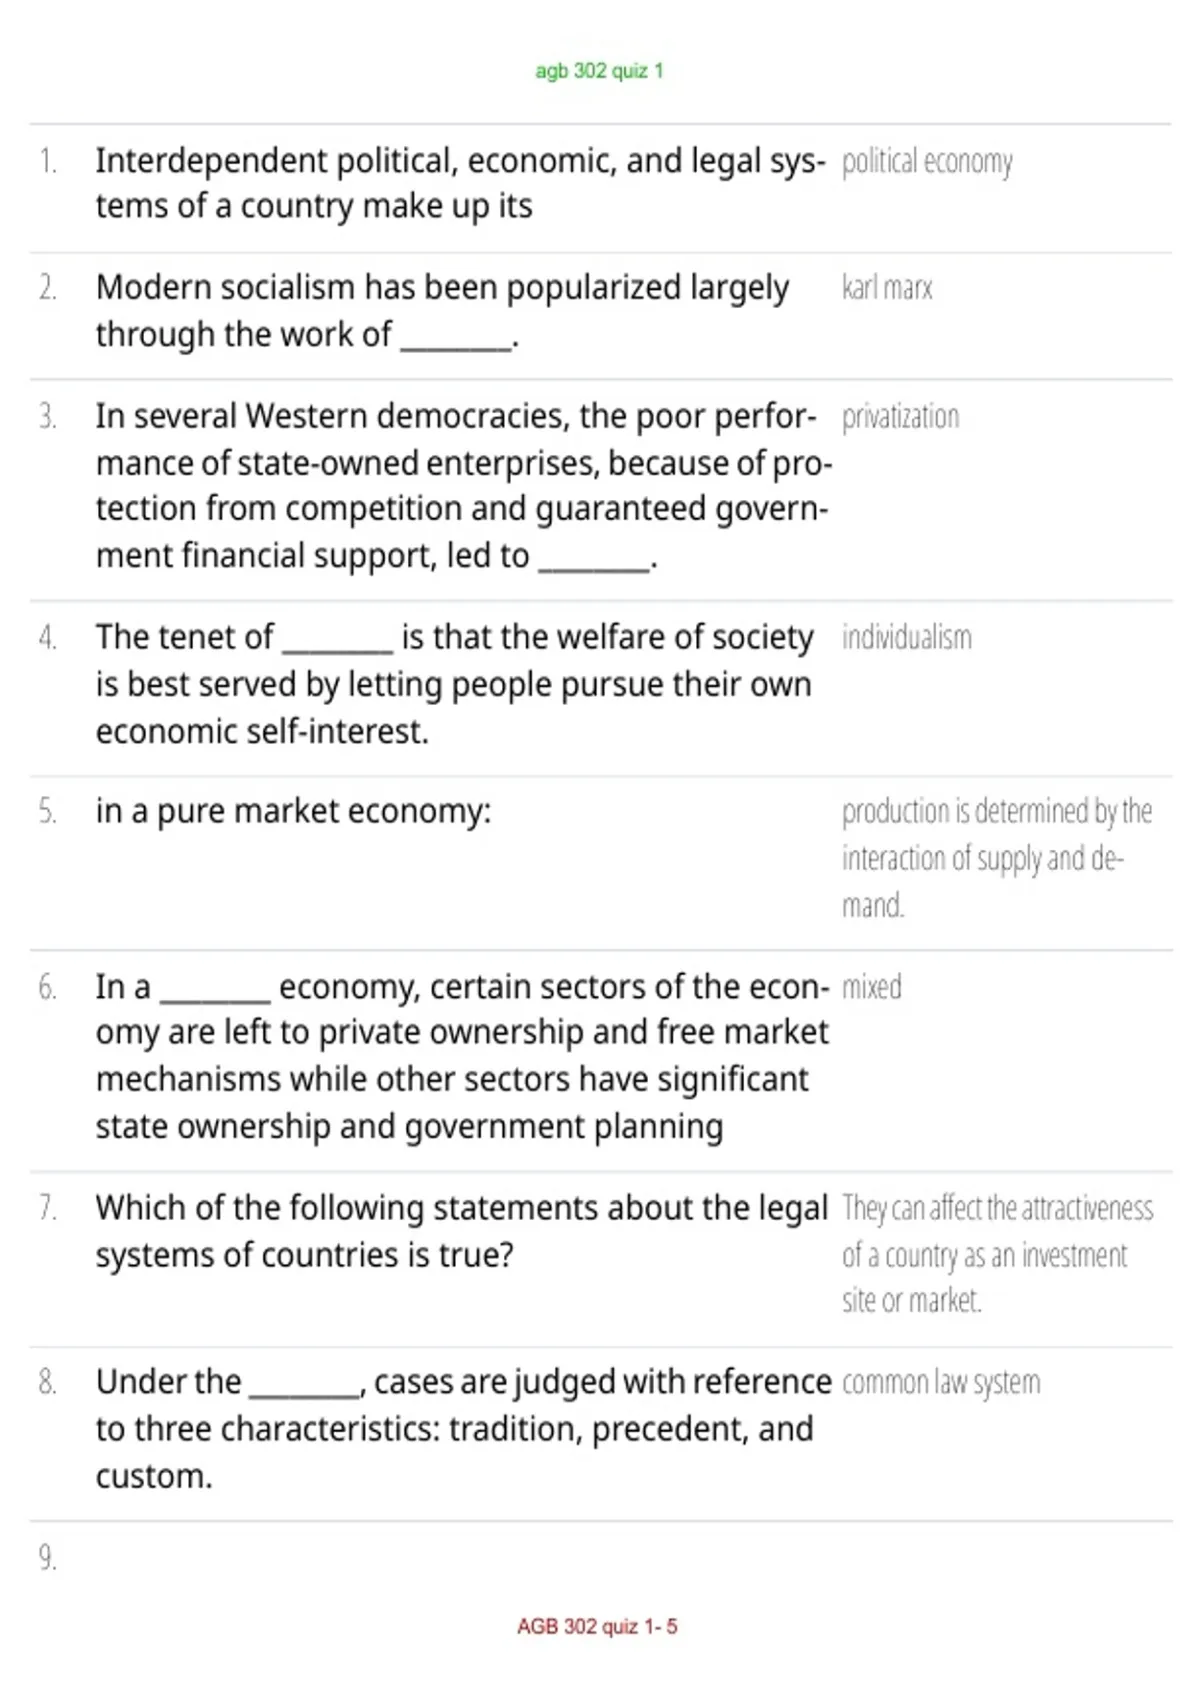1200x1700 pixels.
Task: Select question 5 'in a pure market economy'
Action: (293, 811)
